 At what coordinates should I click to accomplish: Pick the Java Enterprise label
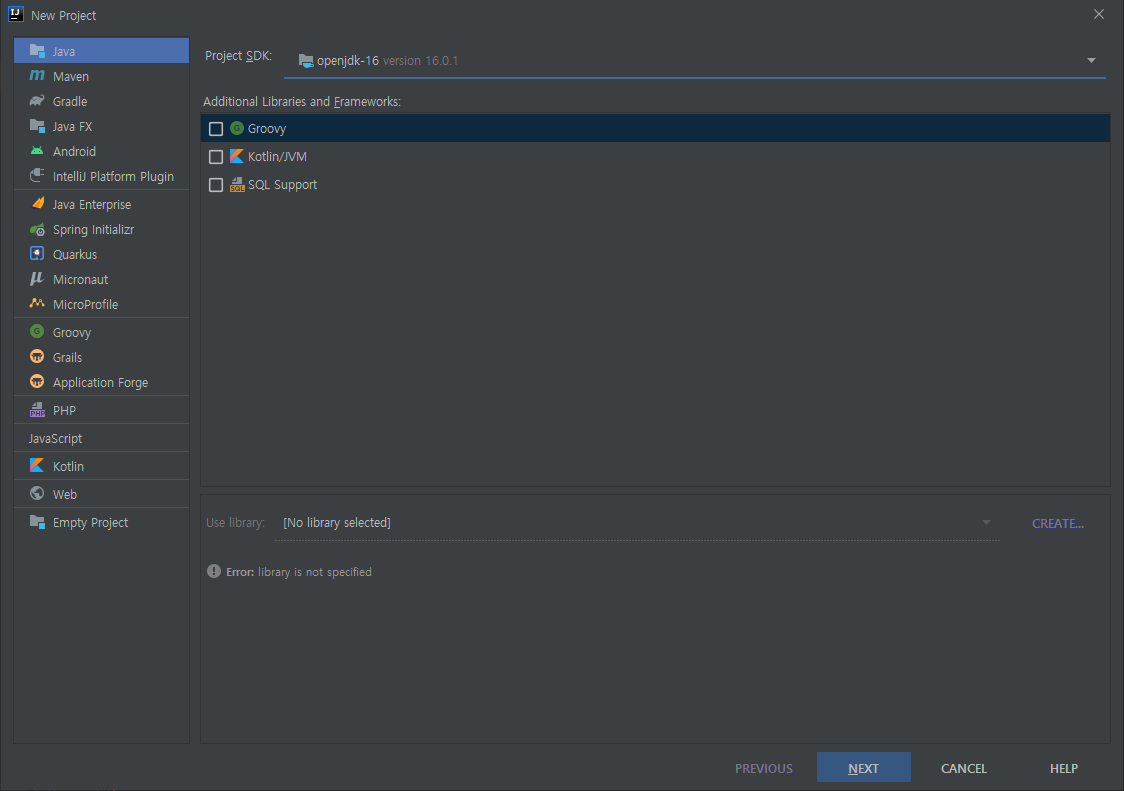tap(92, 204)
